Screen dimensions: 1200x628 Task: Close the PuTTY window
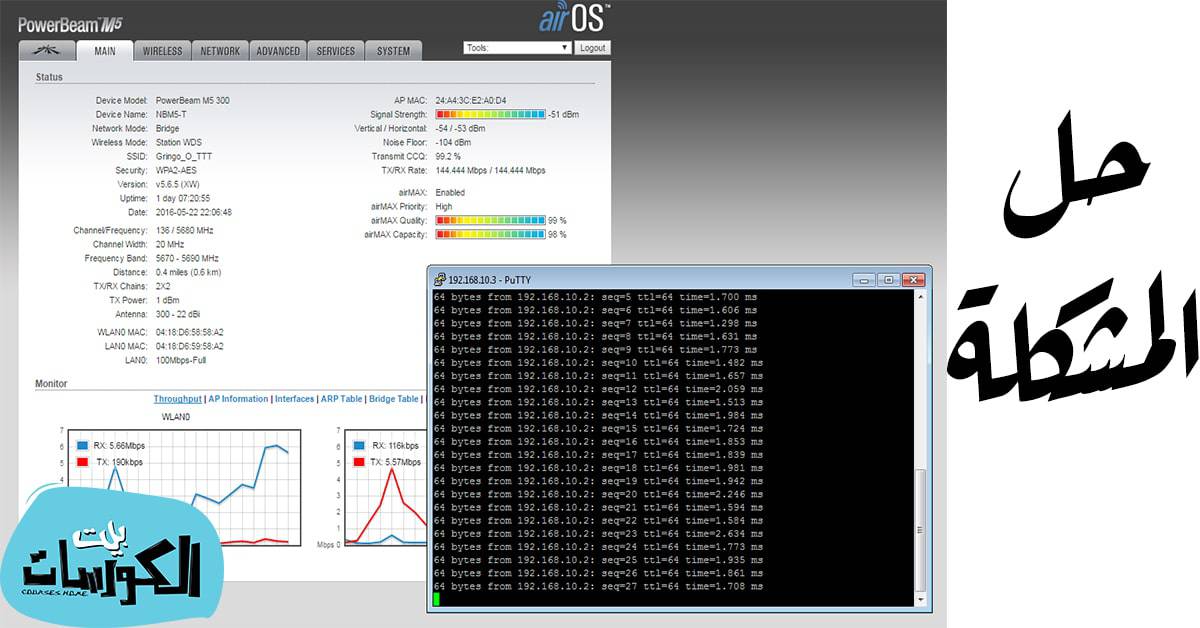coord(911,280)
